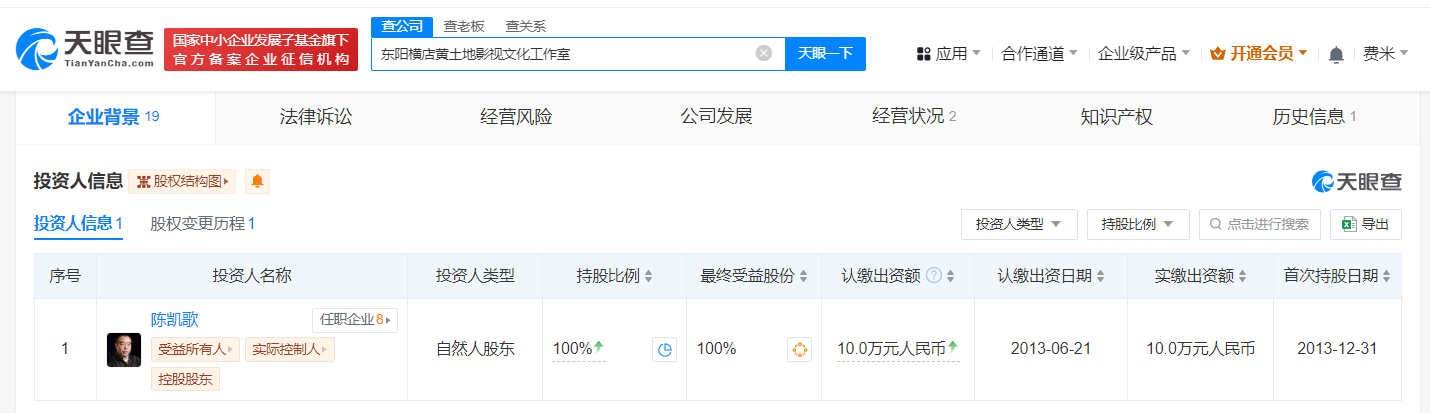1430x413 pixels.
Task: Click the investor photo thumbnail
Action: point(124,349)
